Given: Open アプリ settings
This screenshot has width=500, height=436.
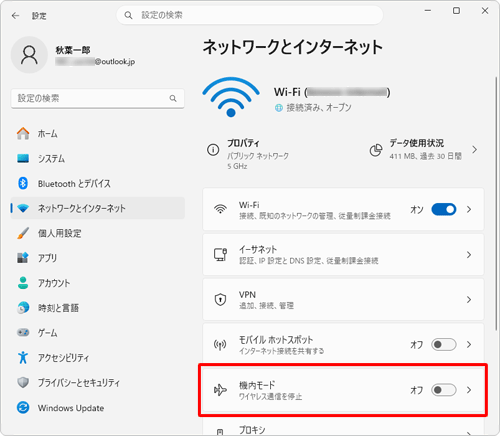Looking at the screenshot, I should tap(98, 258).
